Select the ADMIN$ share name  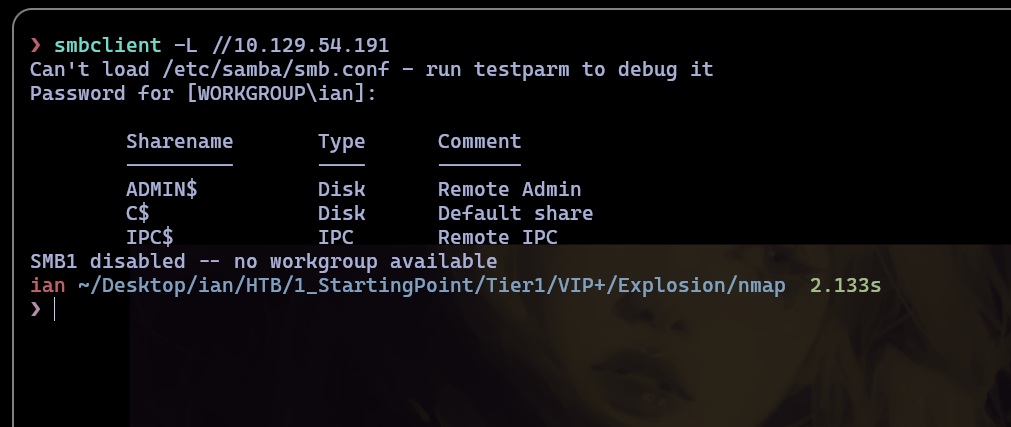[x=162, y=189]
